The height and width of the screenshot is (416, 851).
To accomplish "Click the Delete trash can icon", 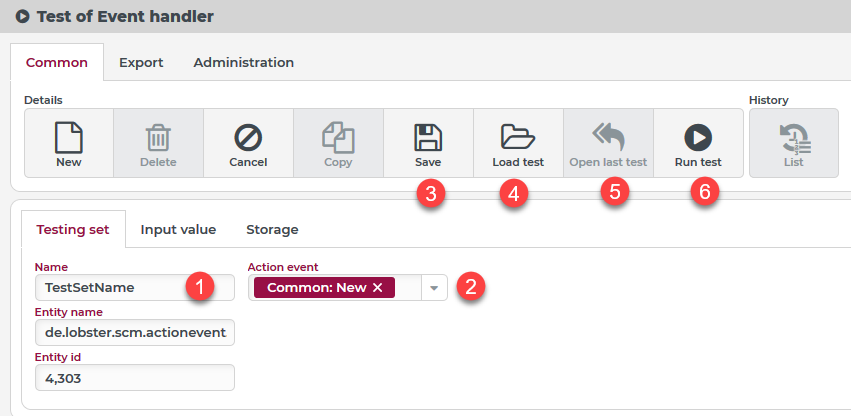I will click(x=158, y=138).
